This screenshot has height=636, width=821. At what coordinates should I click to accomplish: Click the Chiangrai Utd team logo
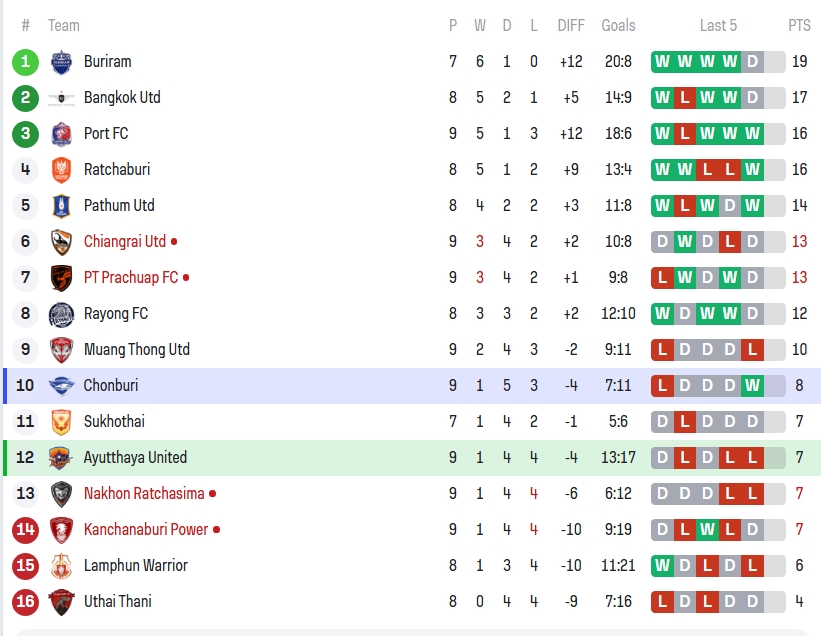coord(61,242)
